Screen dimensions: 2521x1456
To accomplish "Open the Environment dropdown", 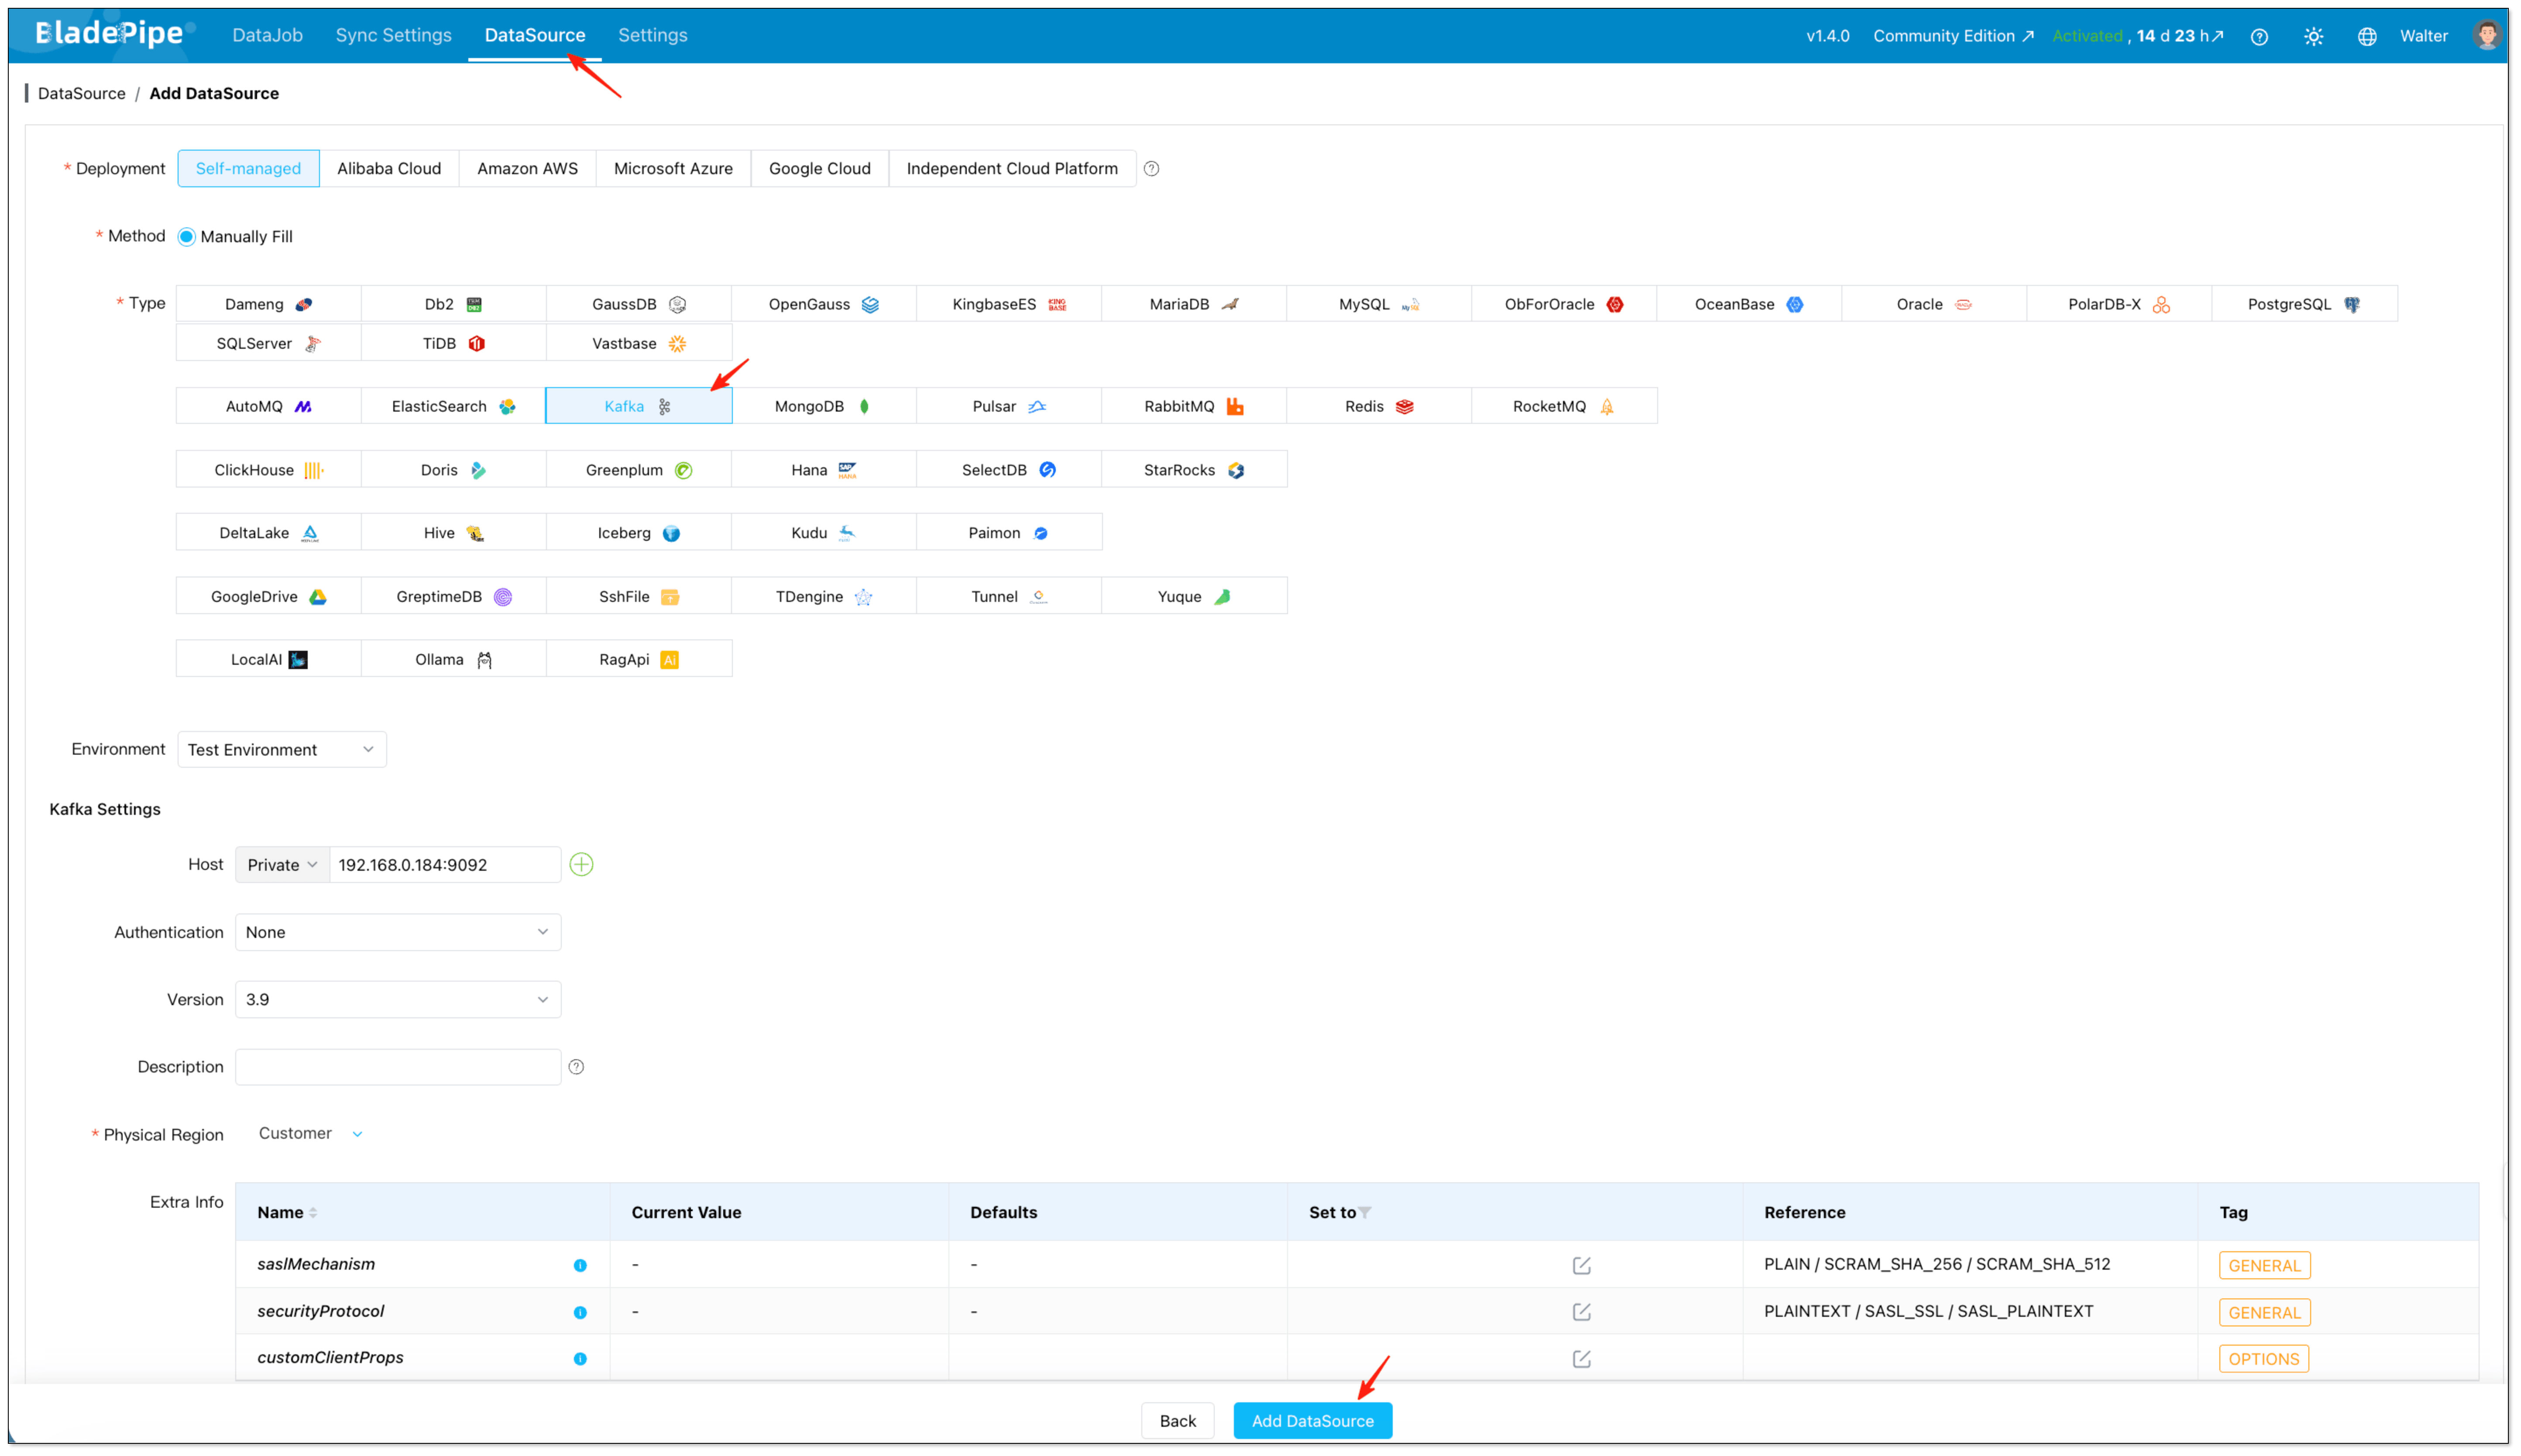I will [x=281, y=749].
